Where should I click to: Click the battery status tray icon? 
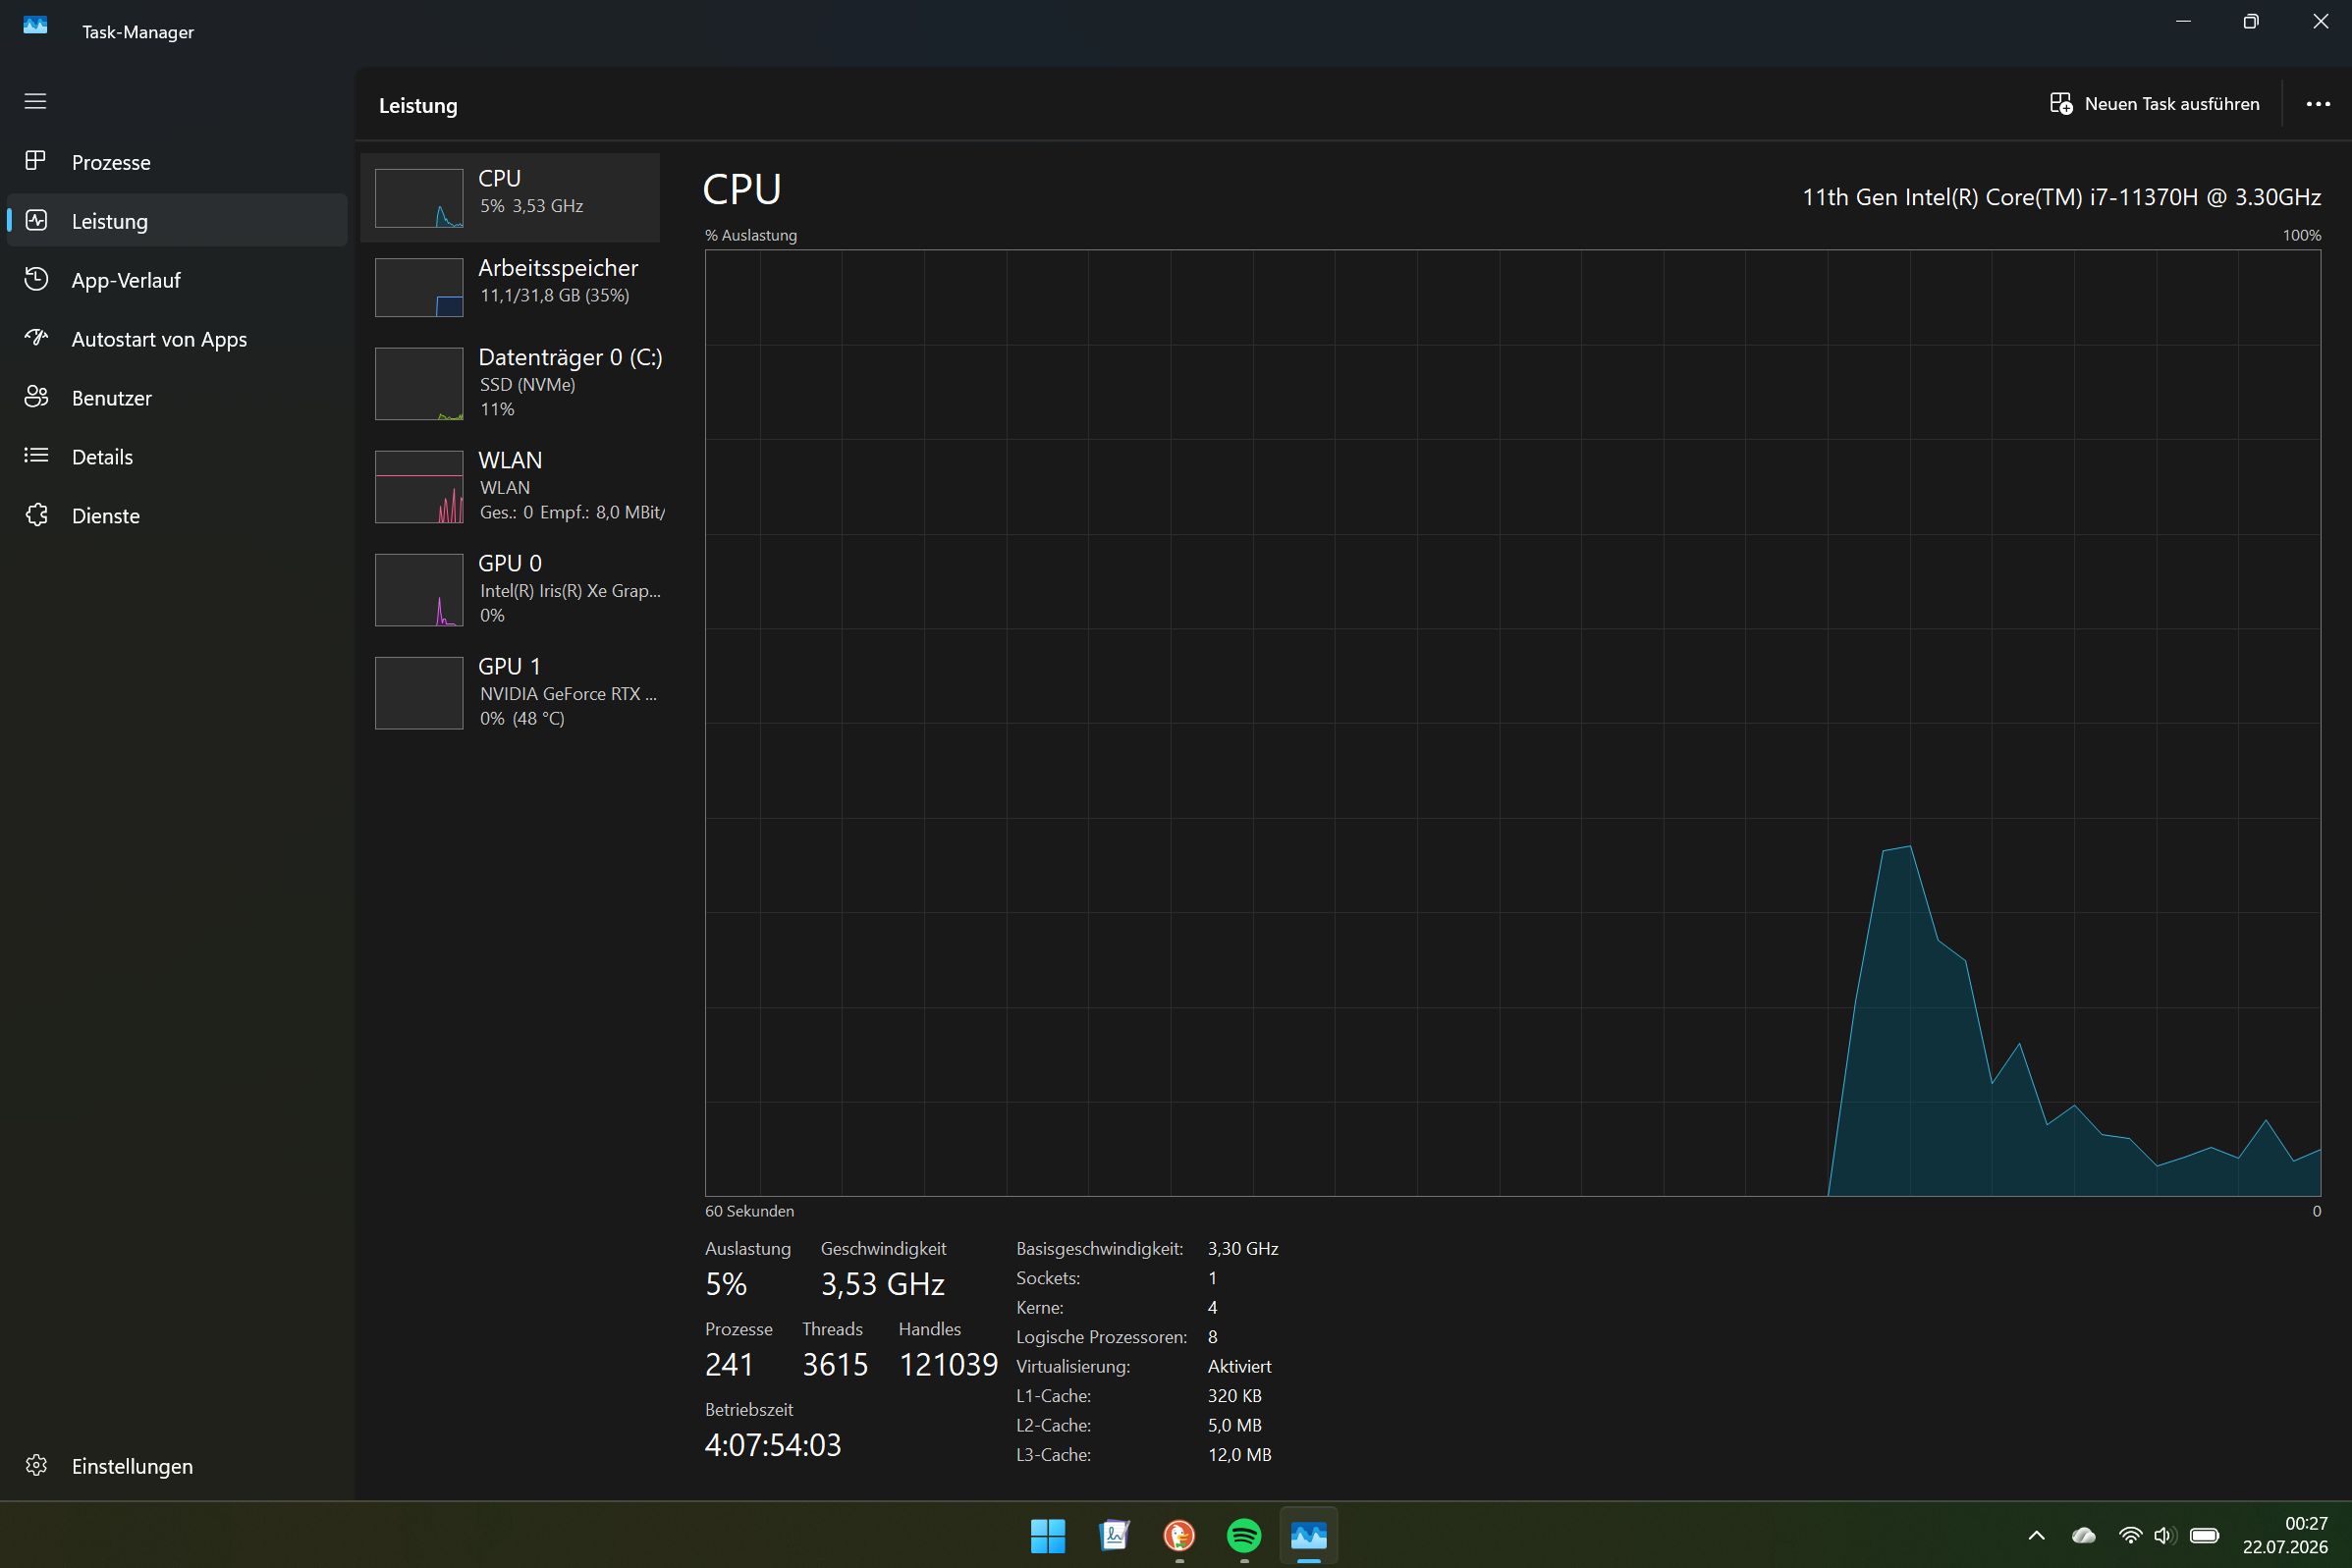[2204, 1535]
